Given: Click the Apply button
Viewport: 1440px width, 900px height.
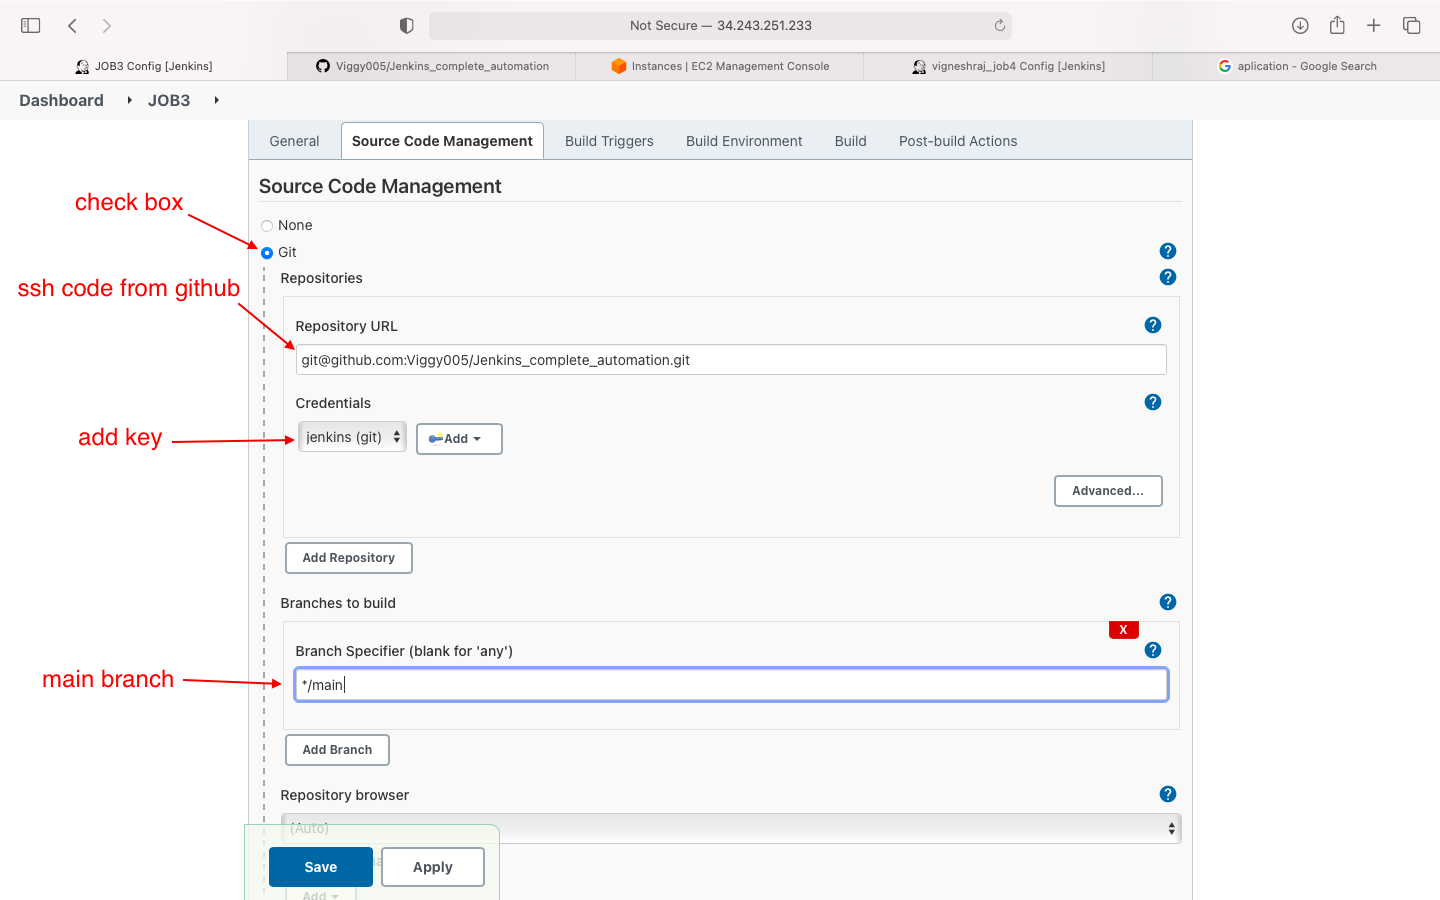Looking at the screenshot, I should [x=433, y=867].
